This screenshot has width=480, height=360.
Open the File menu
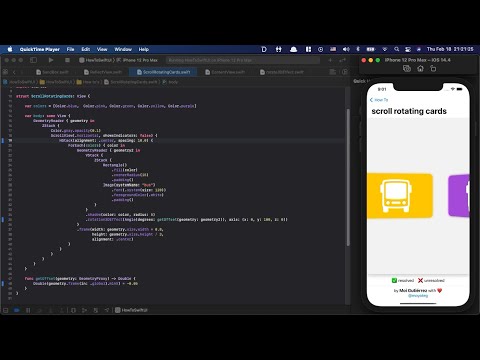(70, 49)
